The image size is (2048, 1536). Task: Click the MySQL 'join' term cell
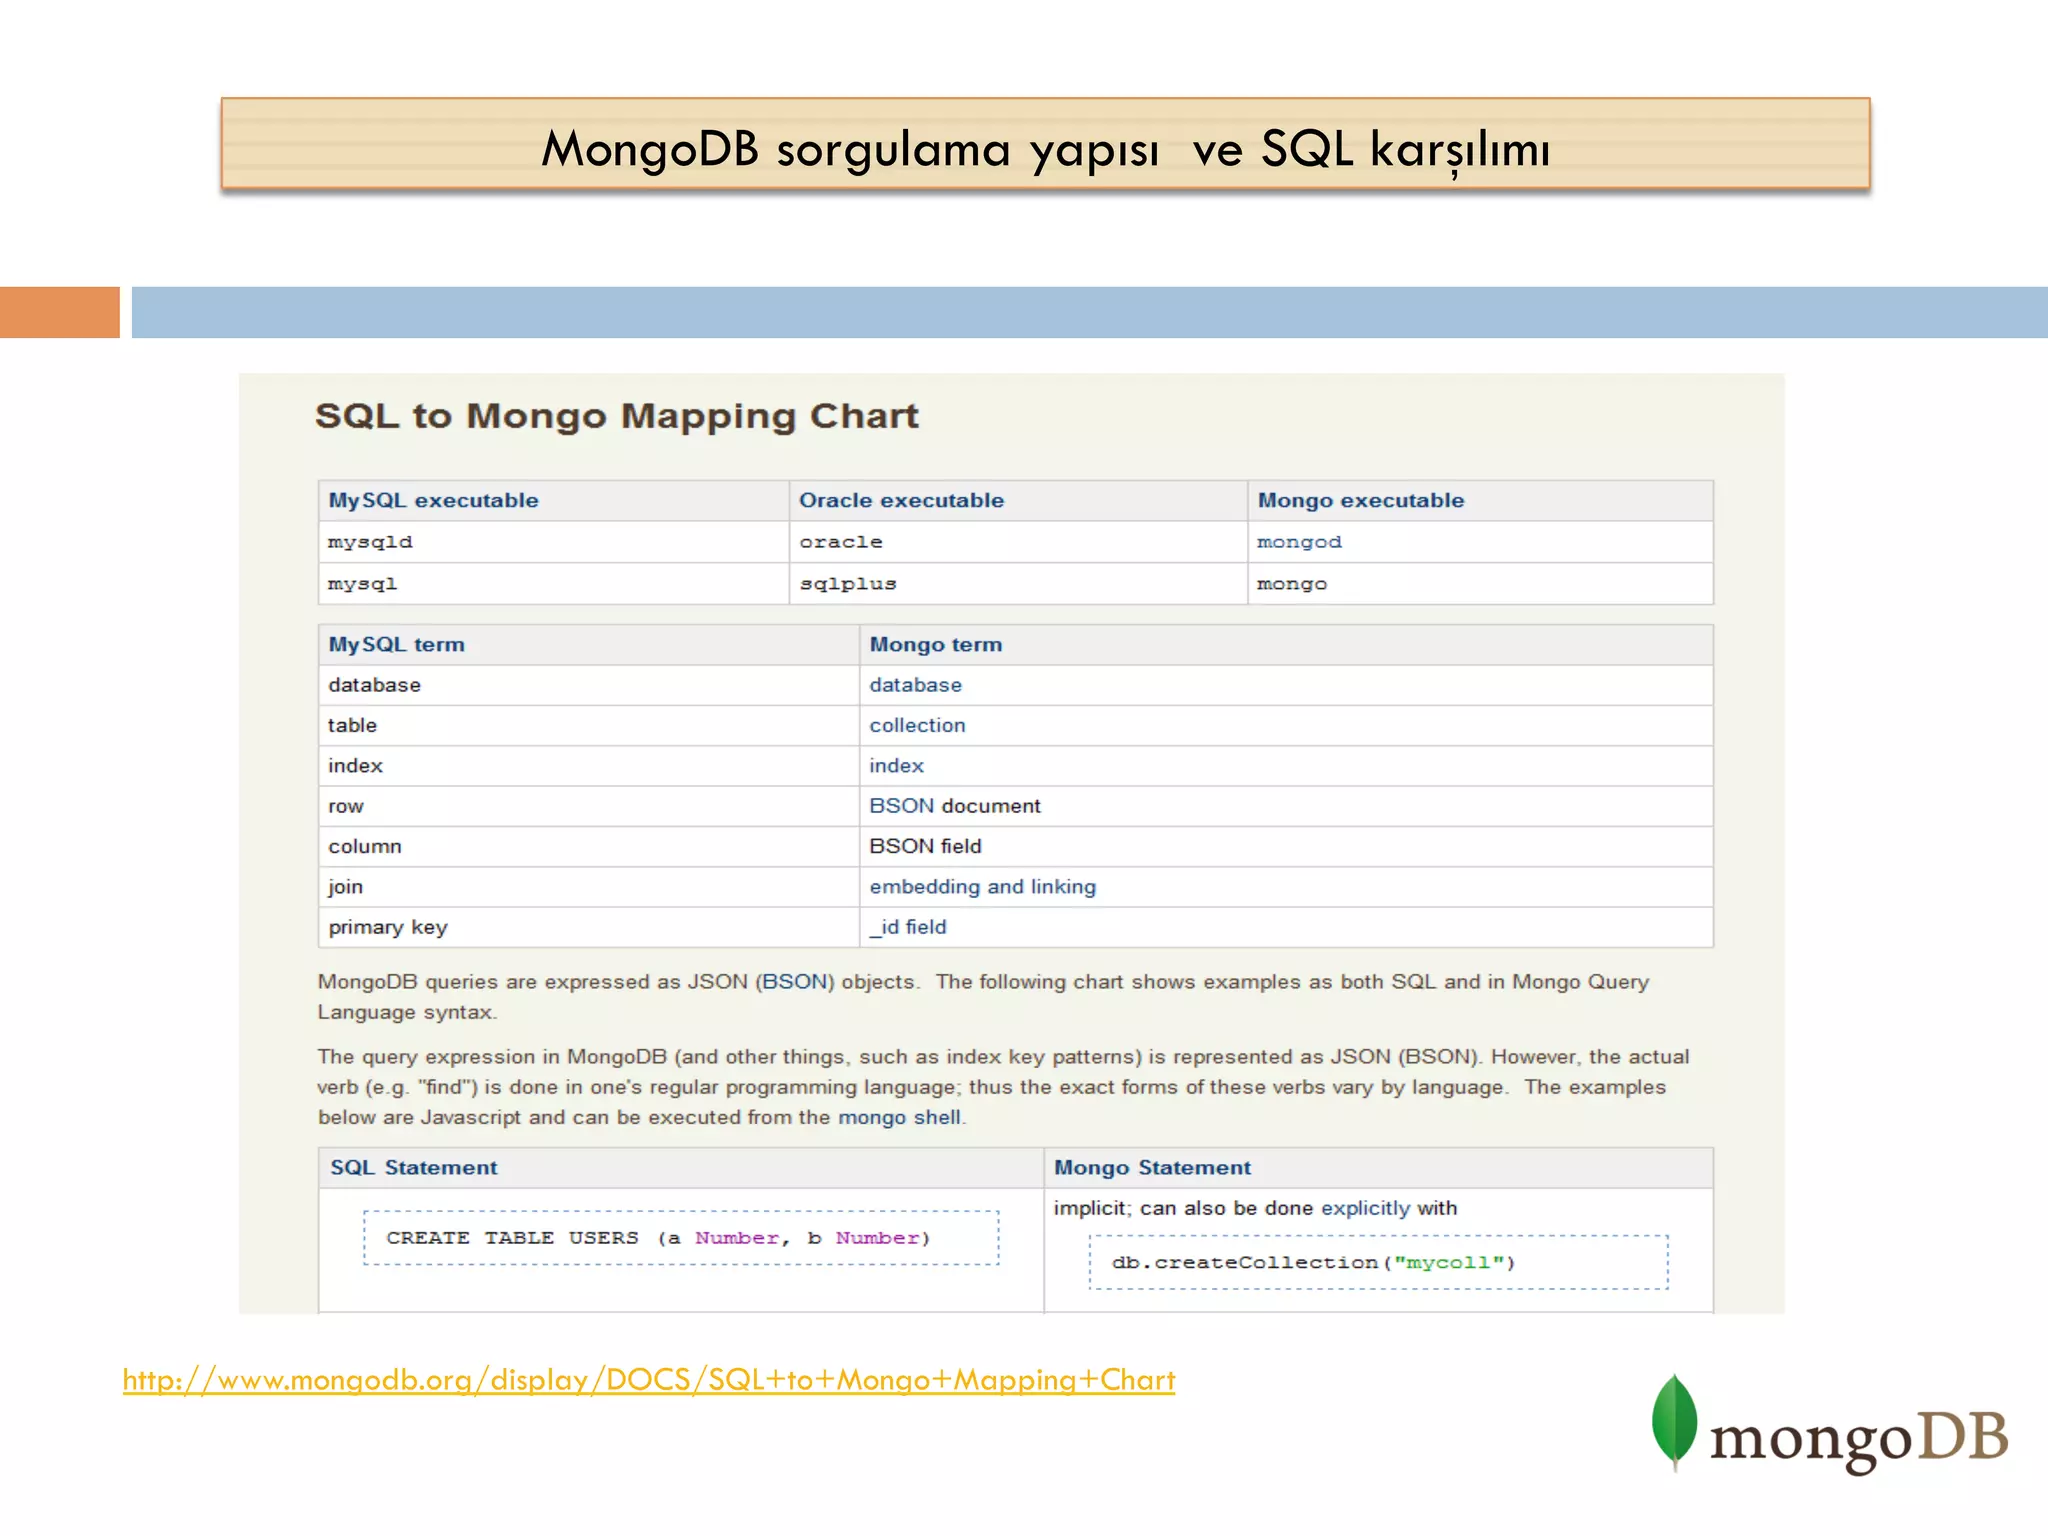(x=589, y=886)
